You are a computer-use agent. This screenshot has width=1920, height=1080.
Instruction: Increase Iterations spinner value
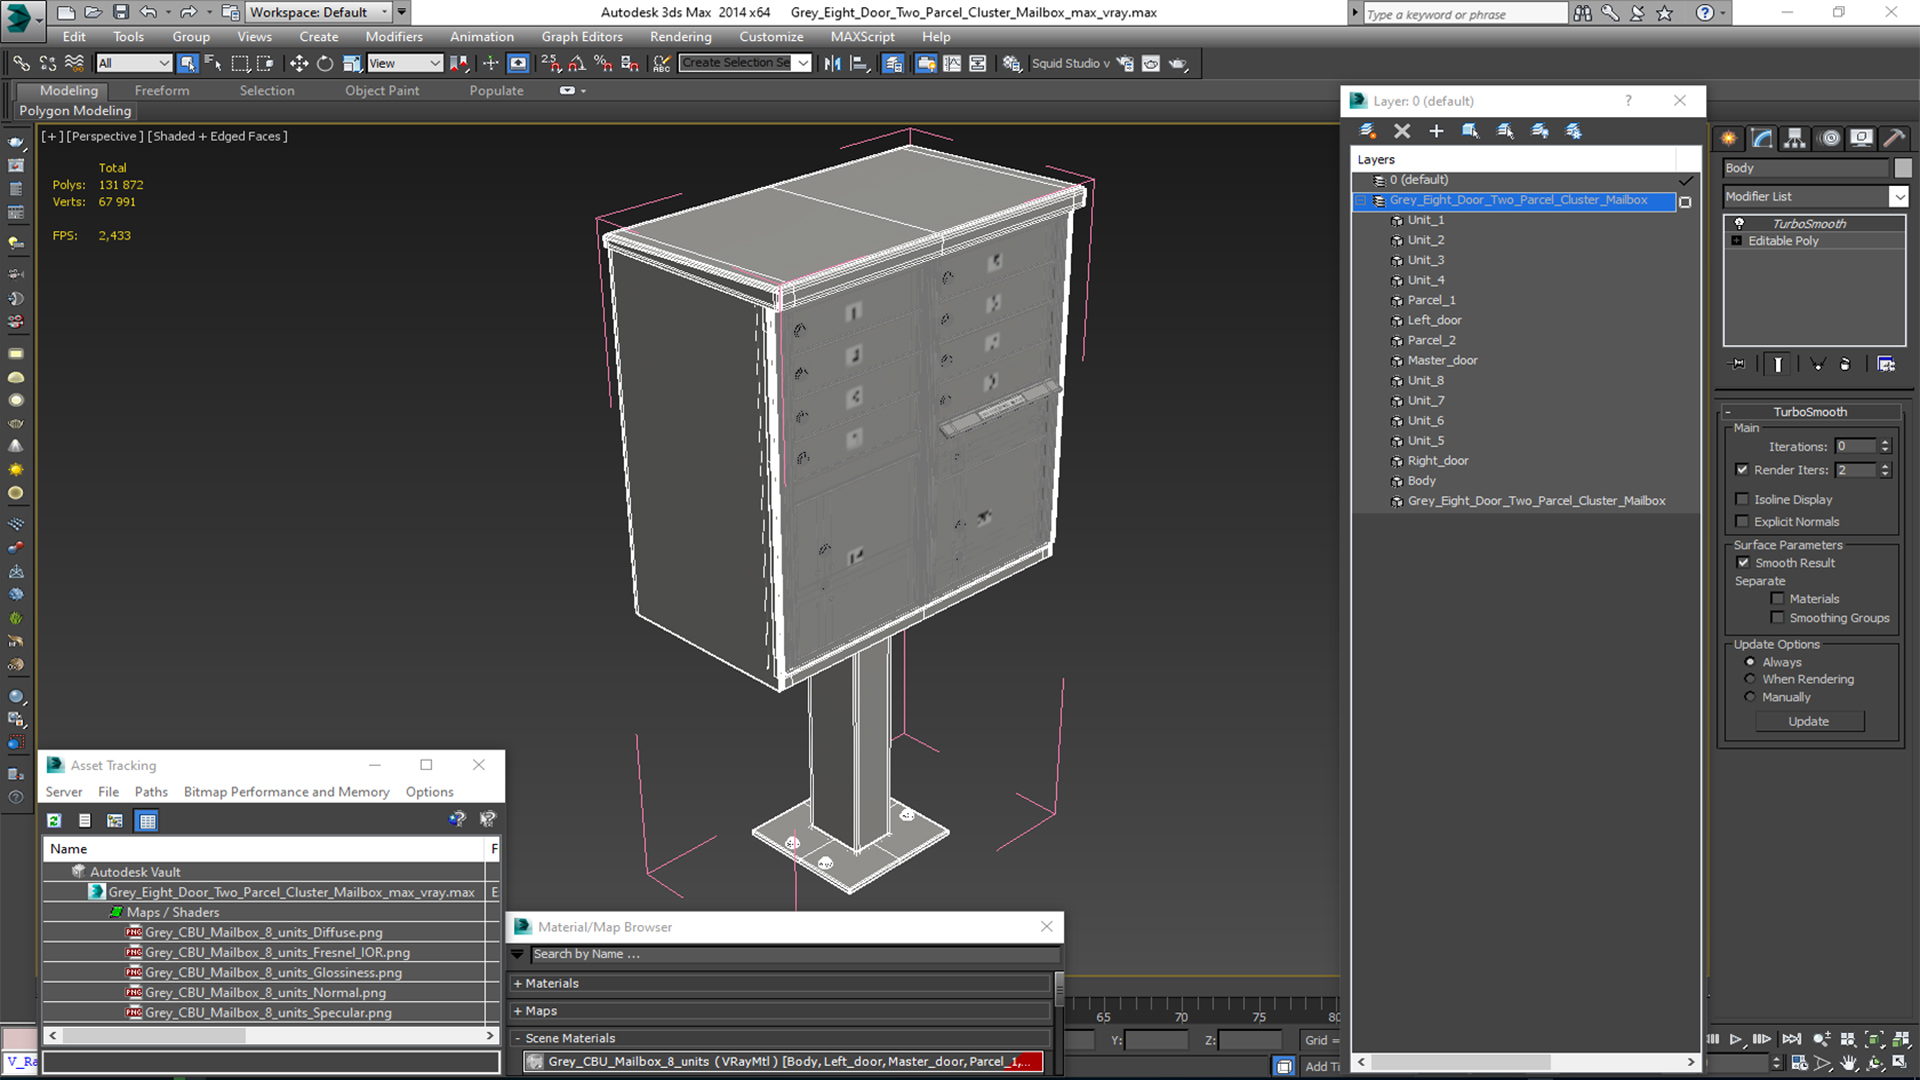[x=1885, y=442]
